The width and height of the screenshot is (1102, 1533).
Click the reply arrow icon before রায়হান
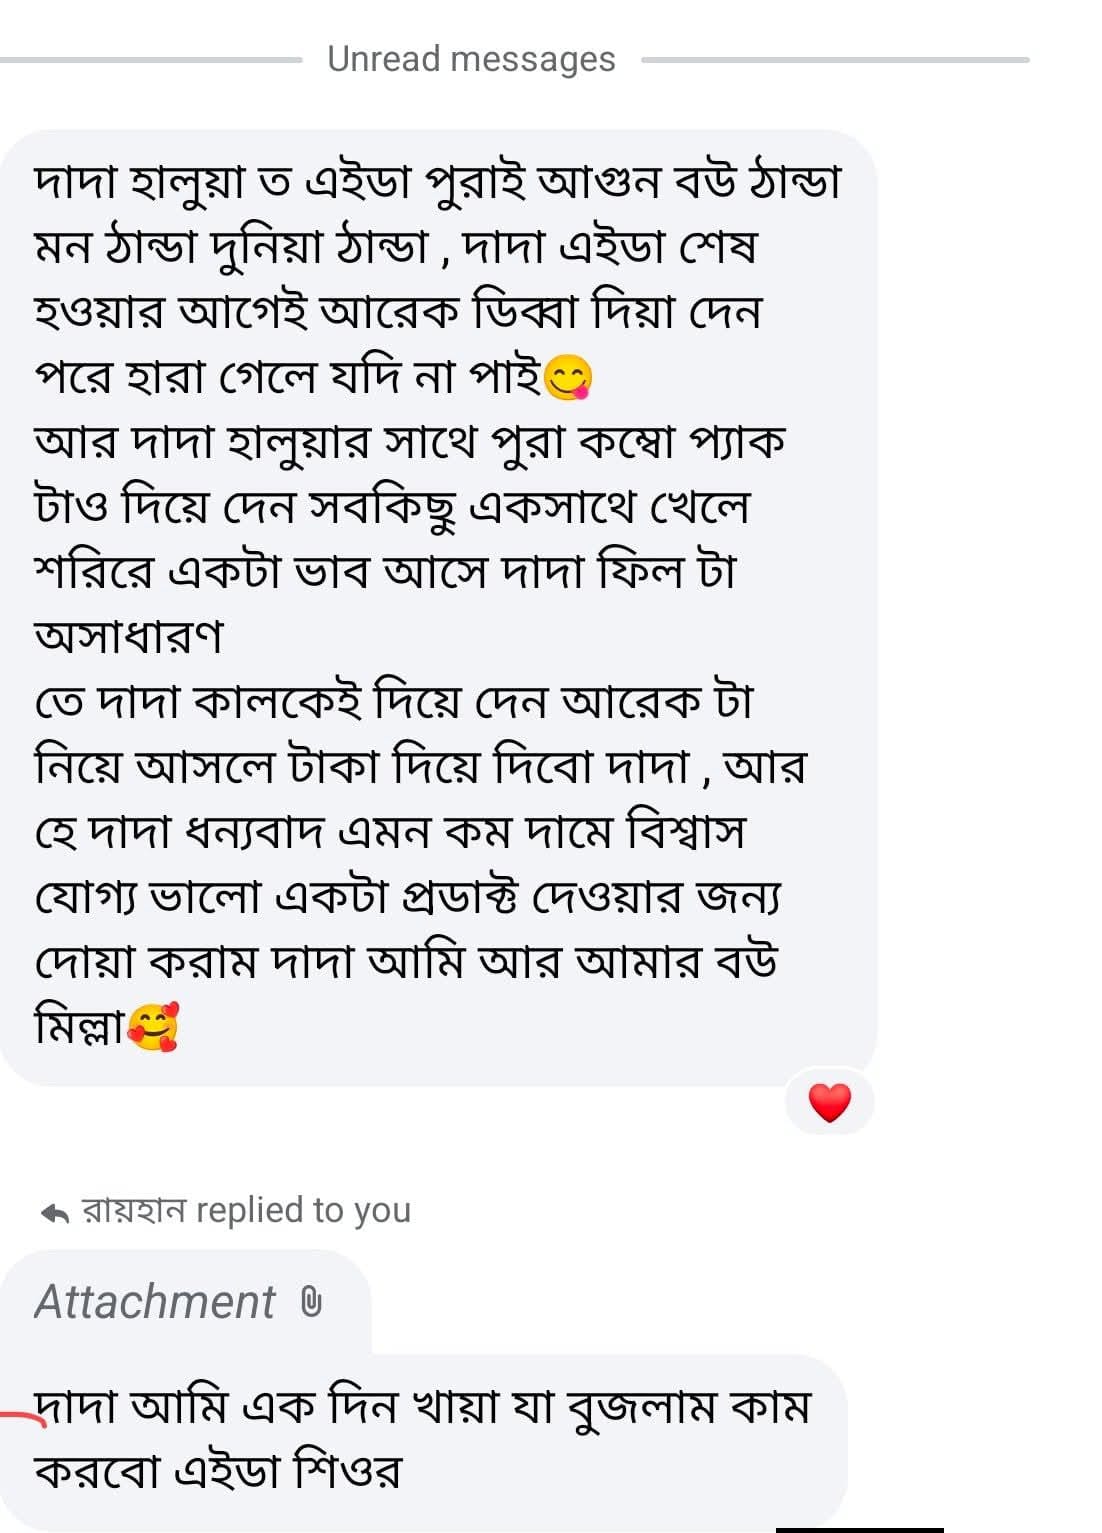tap(55, 1214)
